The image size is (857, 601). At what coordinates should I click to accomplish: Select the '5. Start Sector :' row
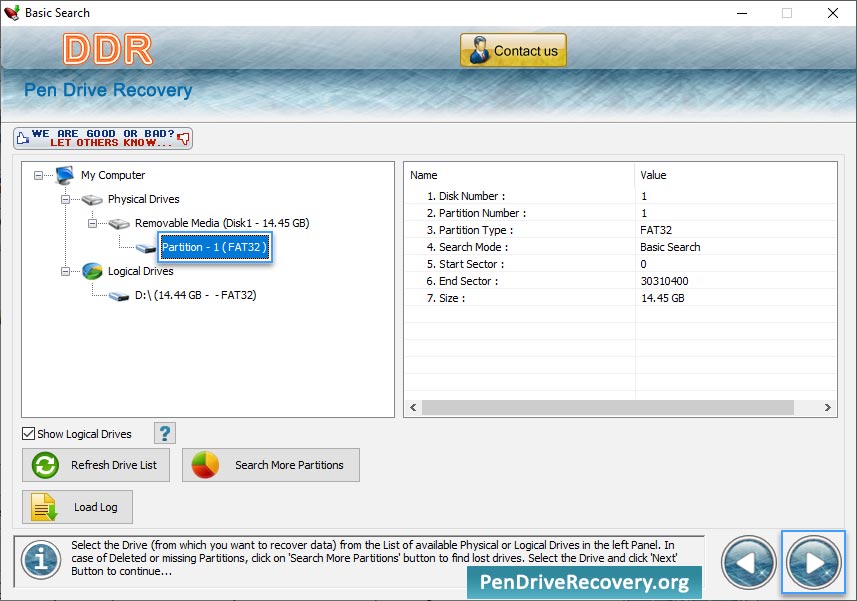click(621, 263)
